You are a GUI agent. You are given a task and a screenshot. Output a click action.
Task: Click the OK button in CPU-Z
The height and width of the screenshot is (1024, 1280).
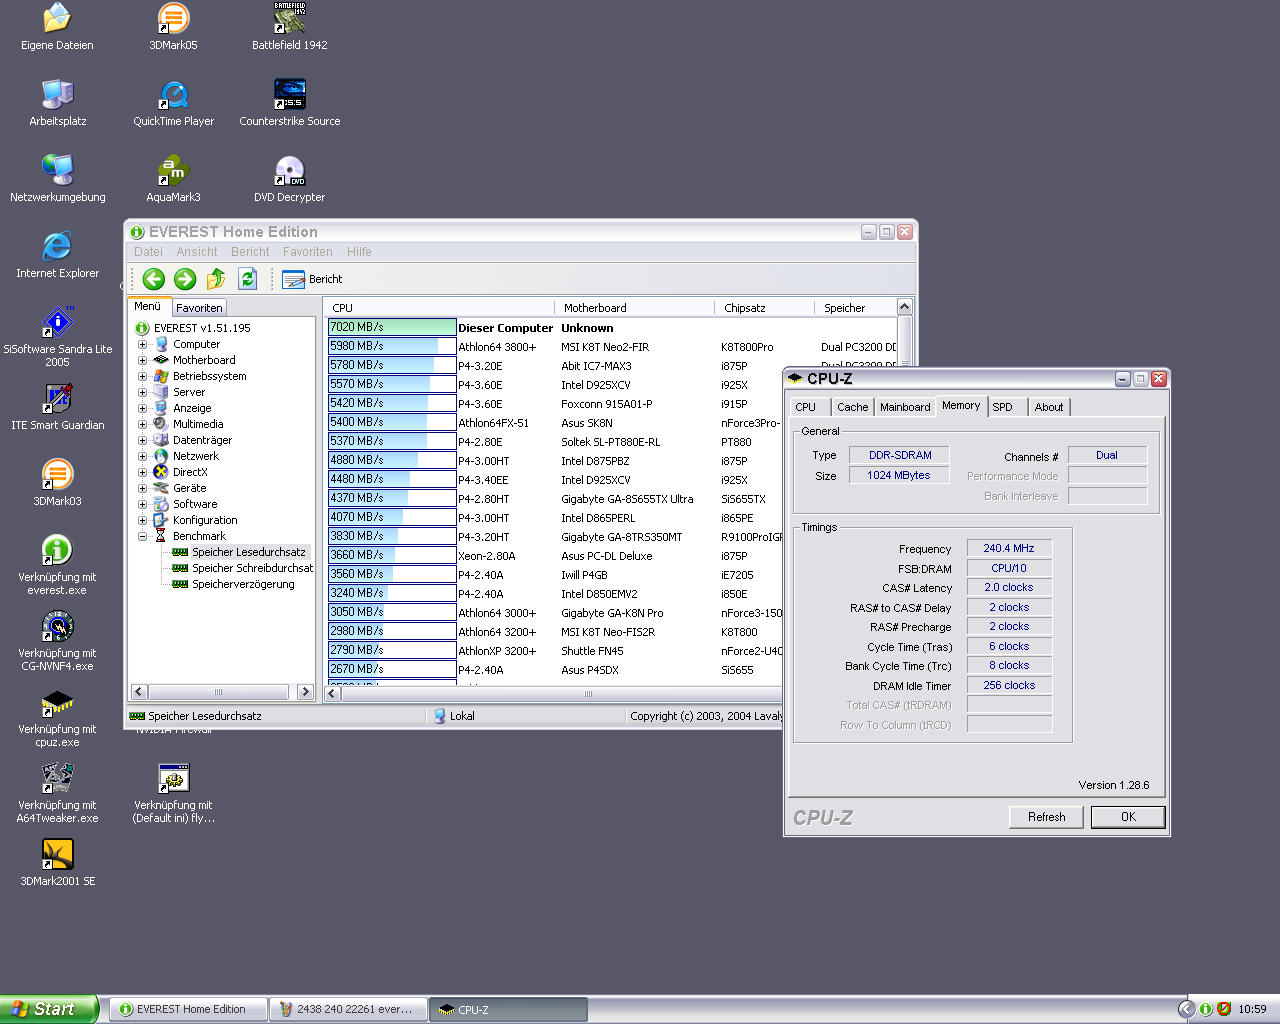click(x=1127, y=817)
